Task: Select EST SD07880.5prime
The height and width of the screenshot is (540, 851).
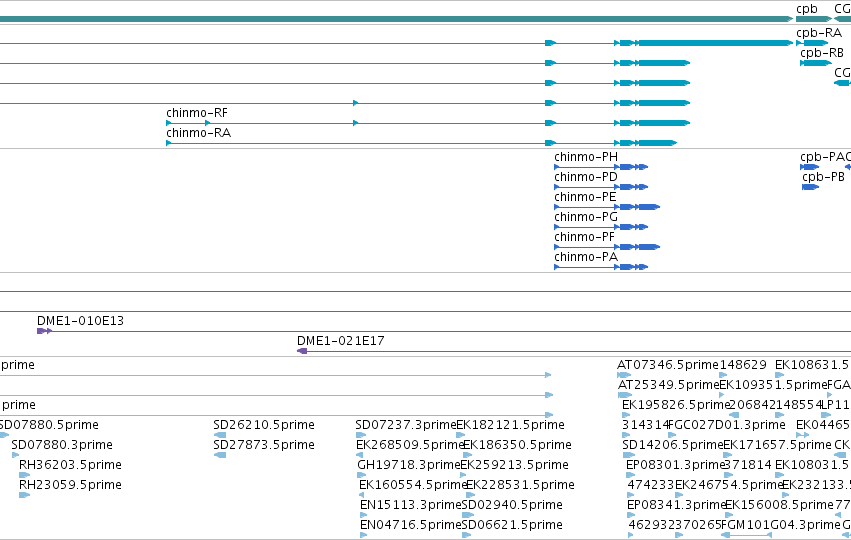Action: pyautogui.click(x=49, y=425)
